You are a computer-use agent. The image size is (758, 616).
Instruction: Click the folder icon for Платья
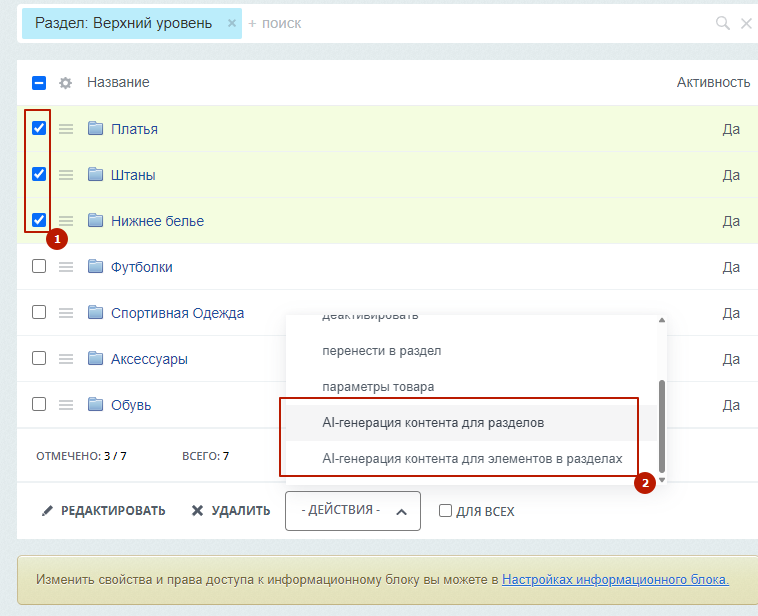(x=95, y=128)
